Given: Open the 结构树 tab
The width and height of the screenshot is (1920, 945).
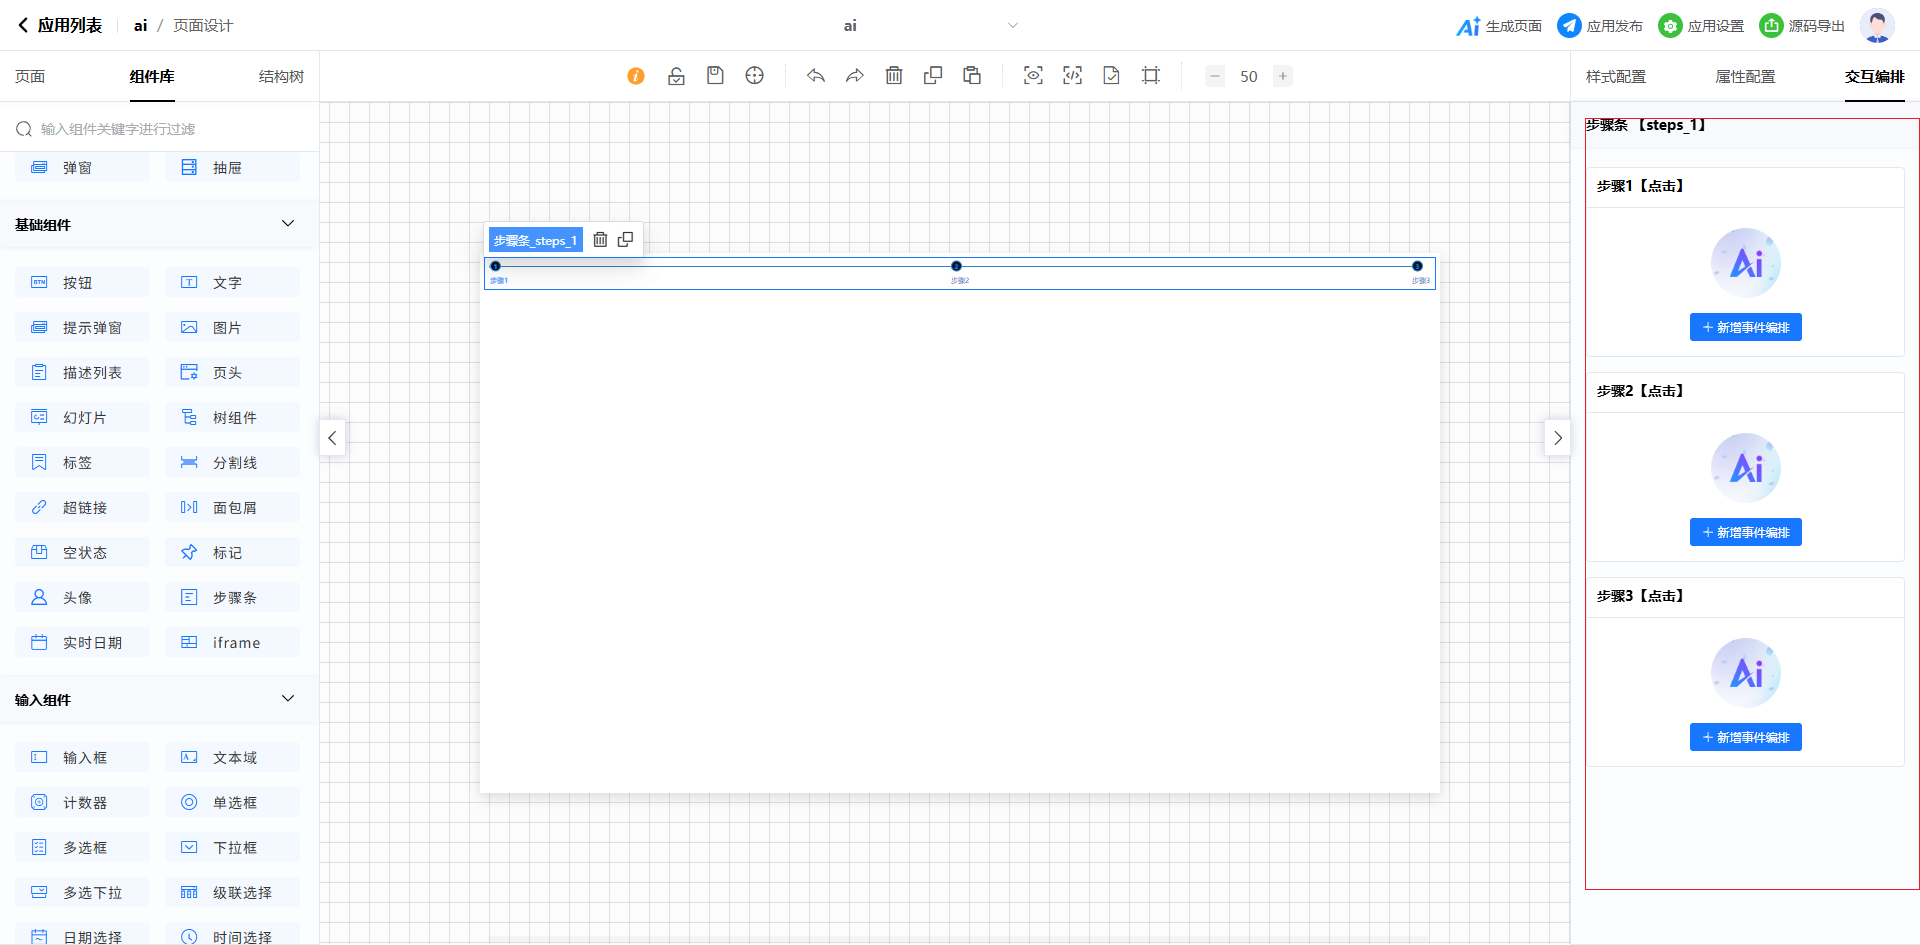Looking at the screenshot, I should tap(281, 77).
